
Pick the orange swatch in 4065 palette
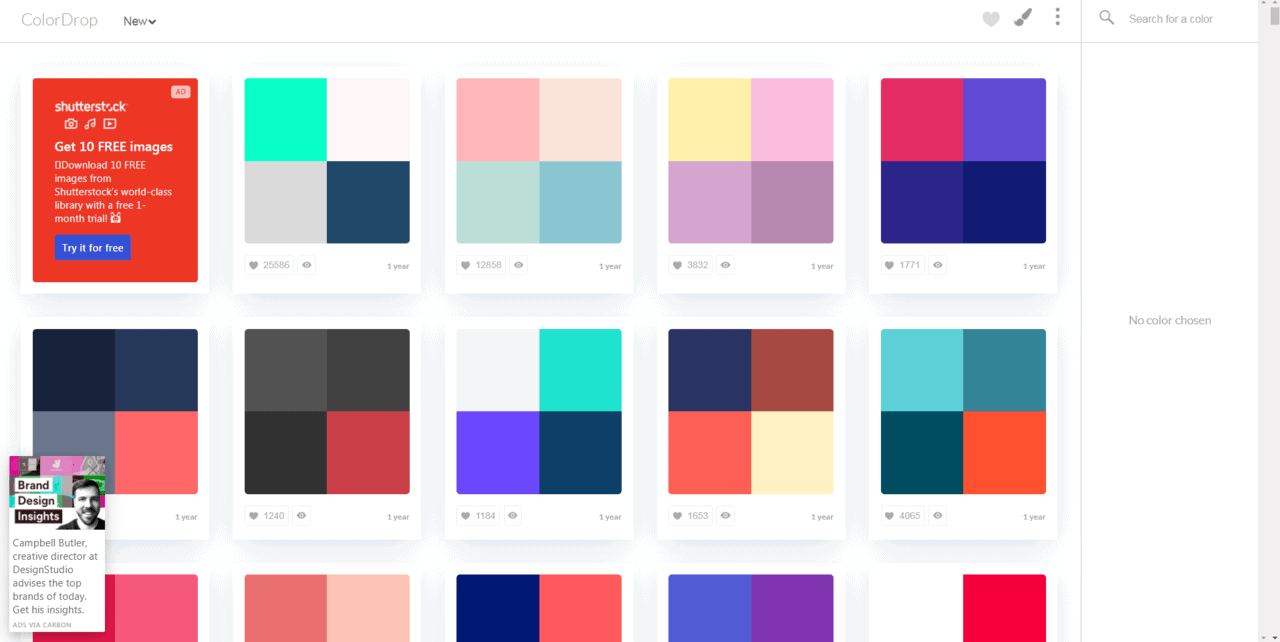[1004, 452]
